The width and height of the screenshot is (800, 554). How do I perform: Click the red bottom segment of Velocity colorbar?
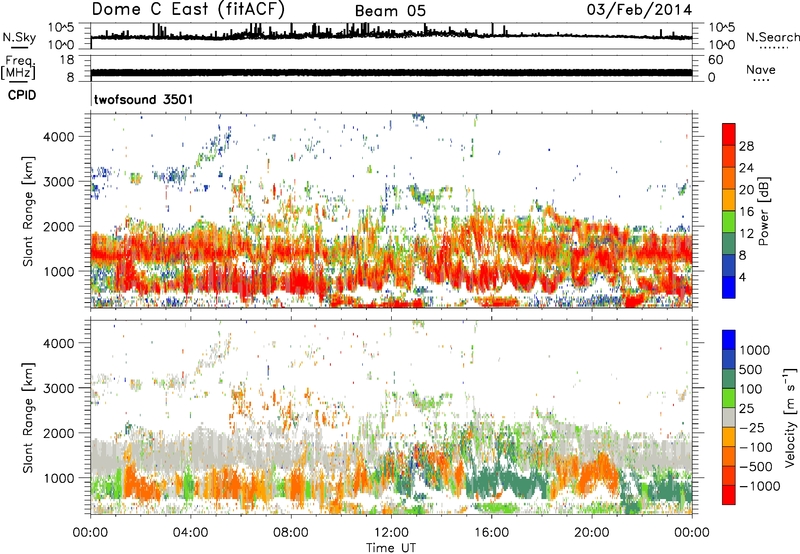click(729, 495)
